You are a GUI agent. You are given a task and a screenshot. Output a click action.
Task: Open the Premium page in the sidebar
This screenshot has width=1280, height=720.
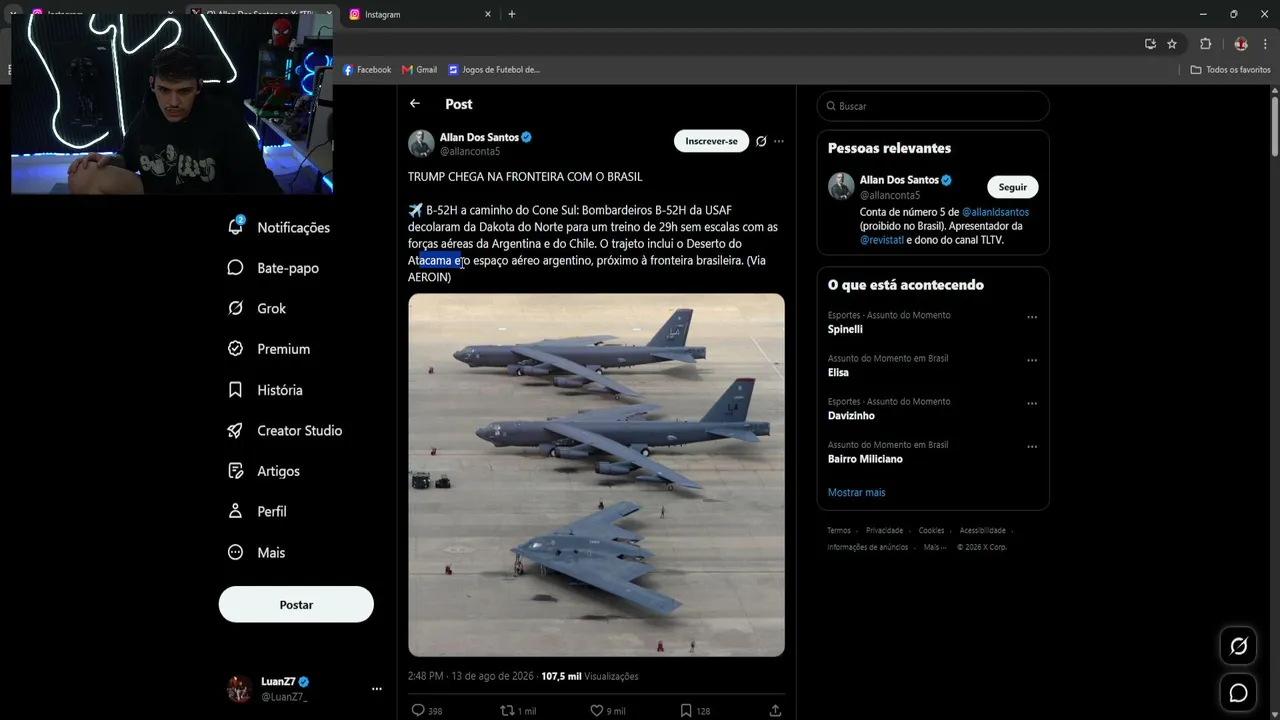[x=269, y=349]
